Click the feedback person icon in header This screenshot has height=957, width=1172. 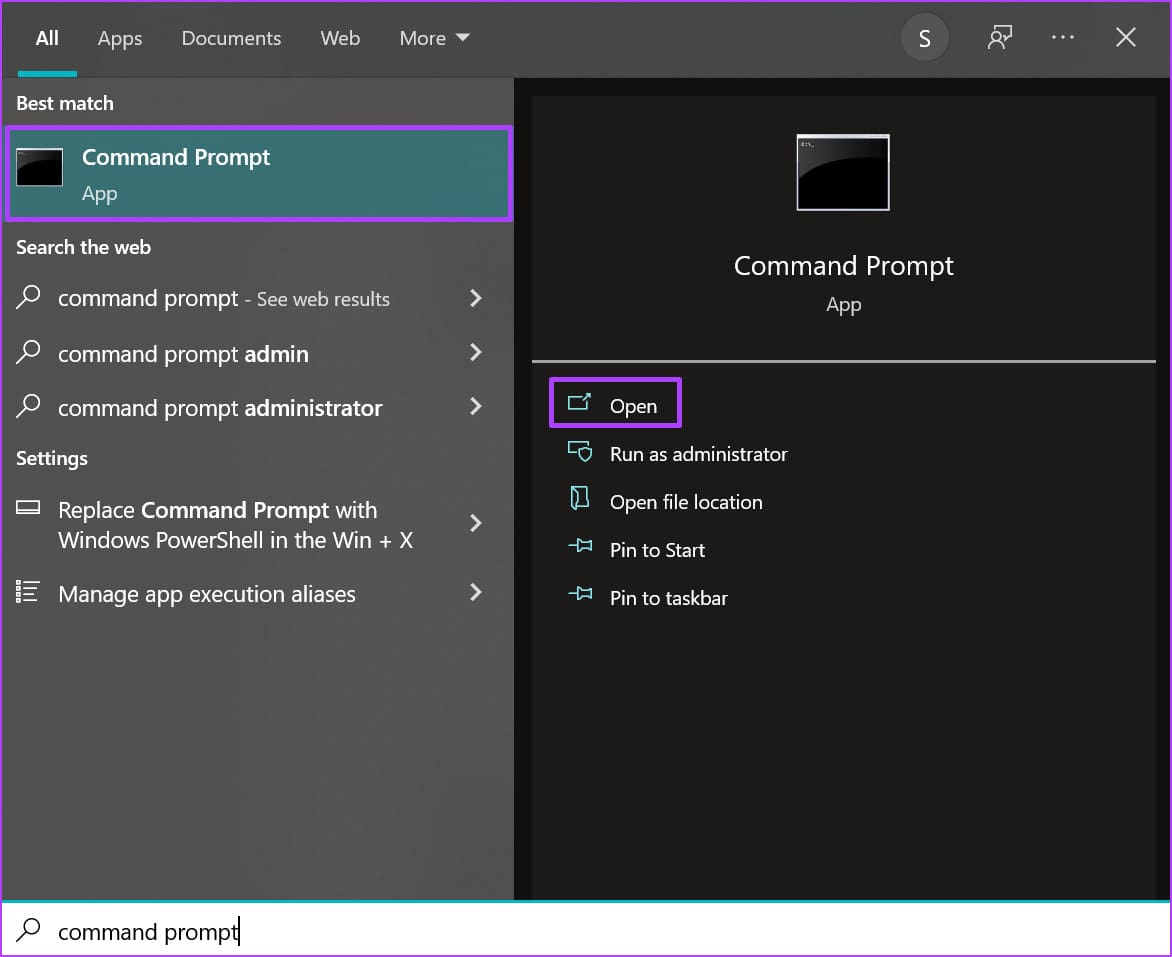999,37
